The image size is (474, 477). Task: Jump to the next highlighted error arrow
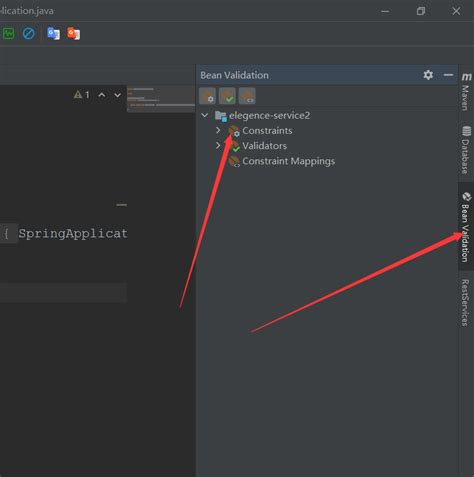pos(117,95)
